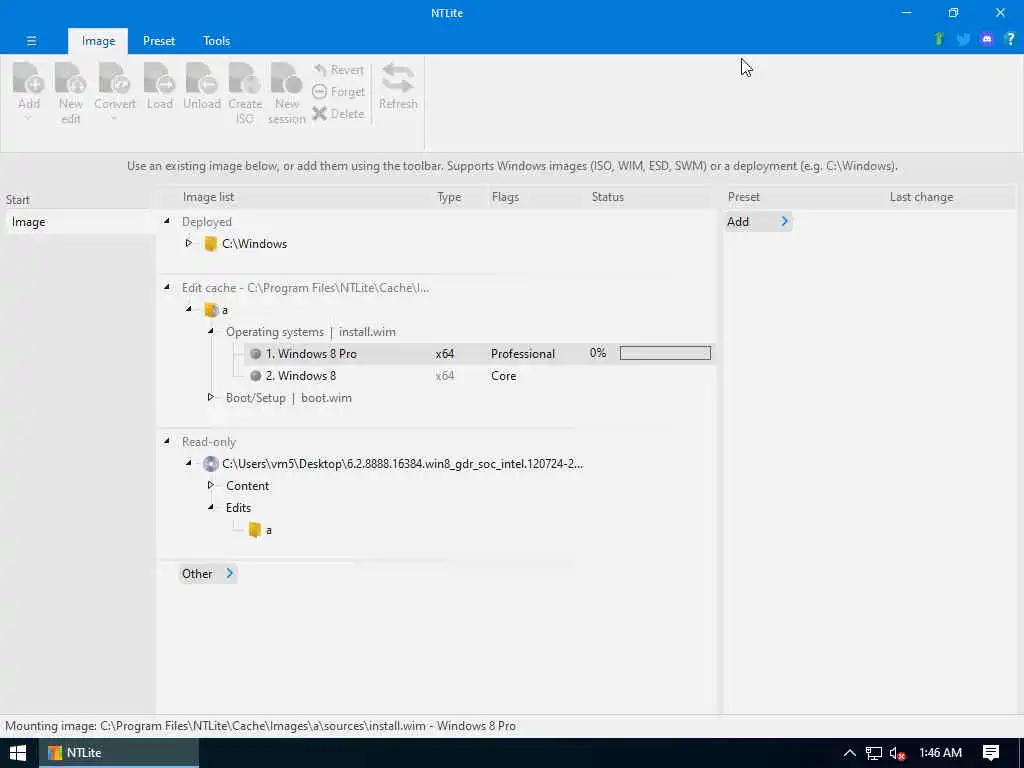Collapse the Read-only group
The image size is (1024, 768).
pyautogui.click(x=167, y=441)
